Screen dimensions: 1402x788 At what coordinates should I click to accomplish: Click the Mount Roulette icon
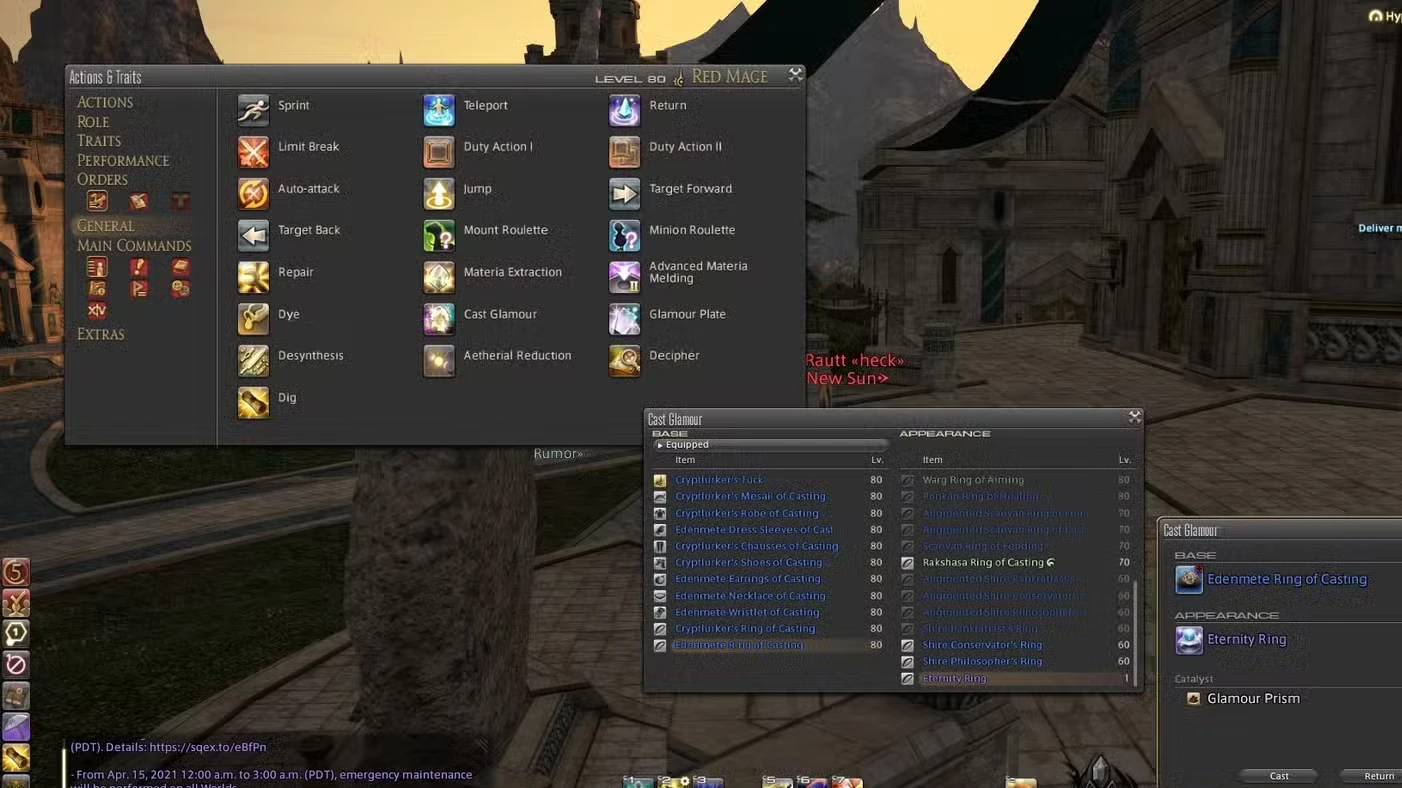(x=439, y=235)
